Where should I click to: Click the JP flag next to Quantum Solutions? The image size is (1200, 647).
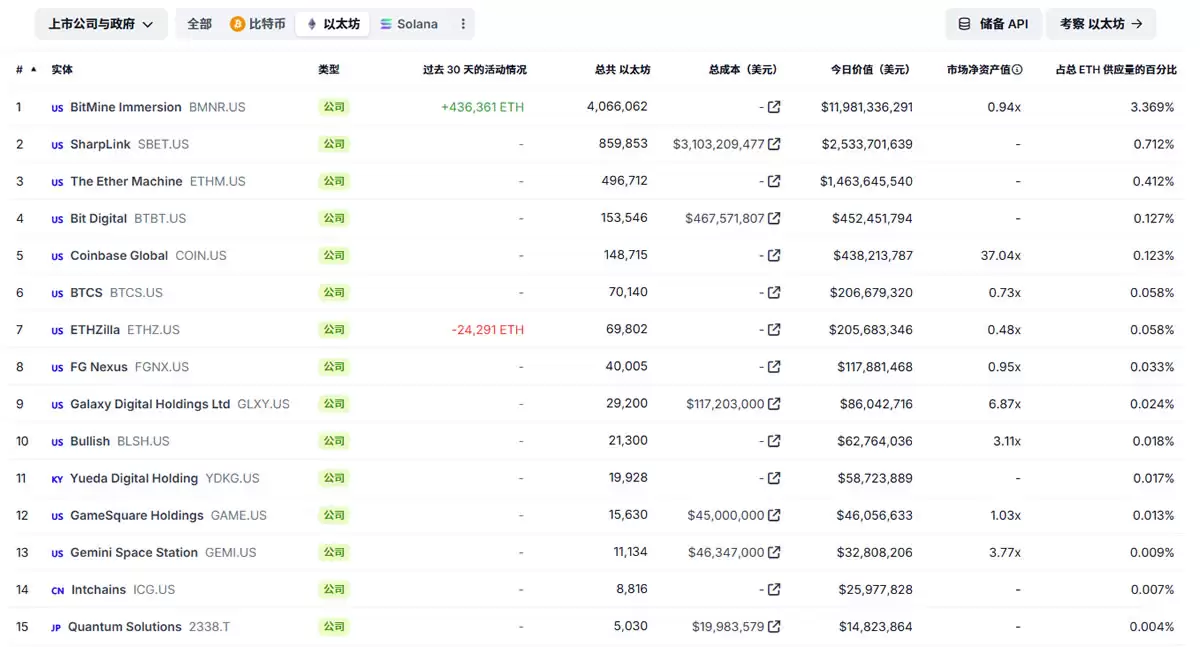click(57, 626)
